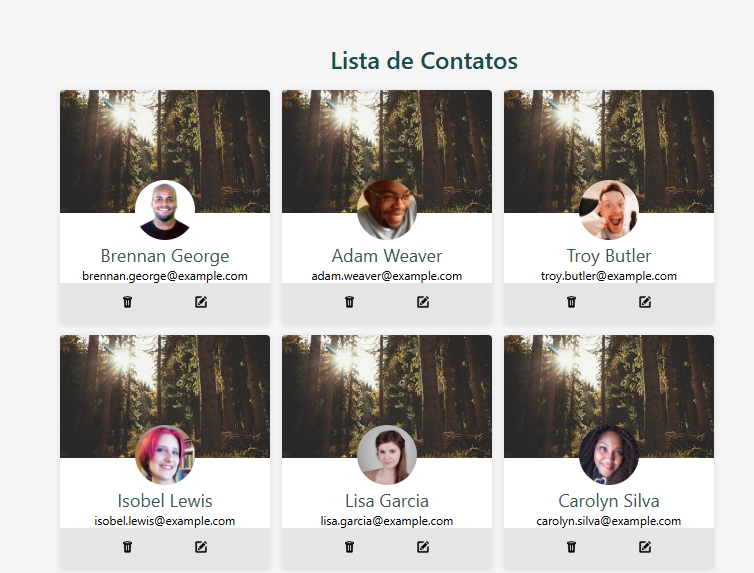754x573 pixels.
Task: Select the Isobel Lewis name heading
Action: 165,501
